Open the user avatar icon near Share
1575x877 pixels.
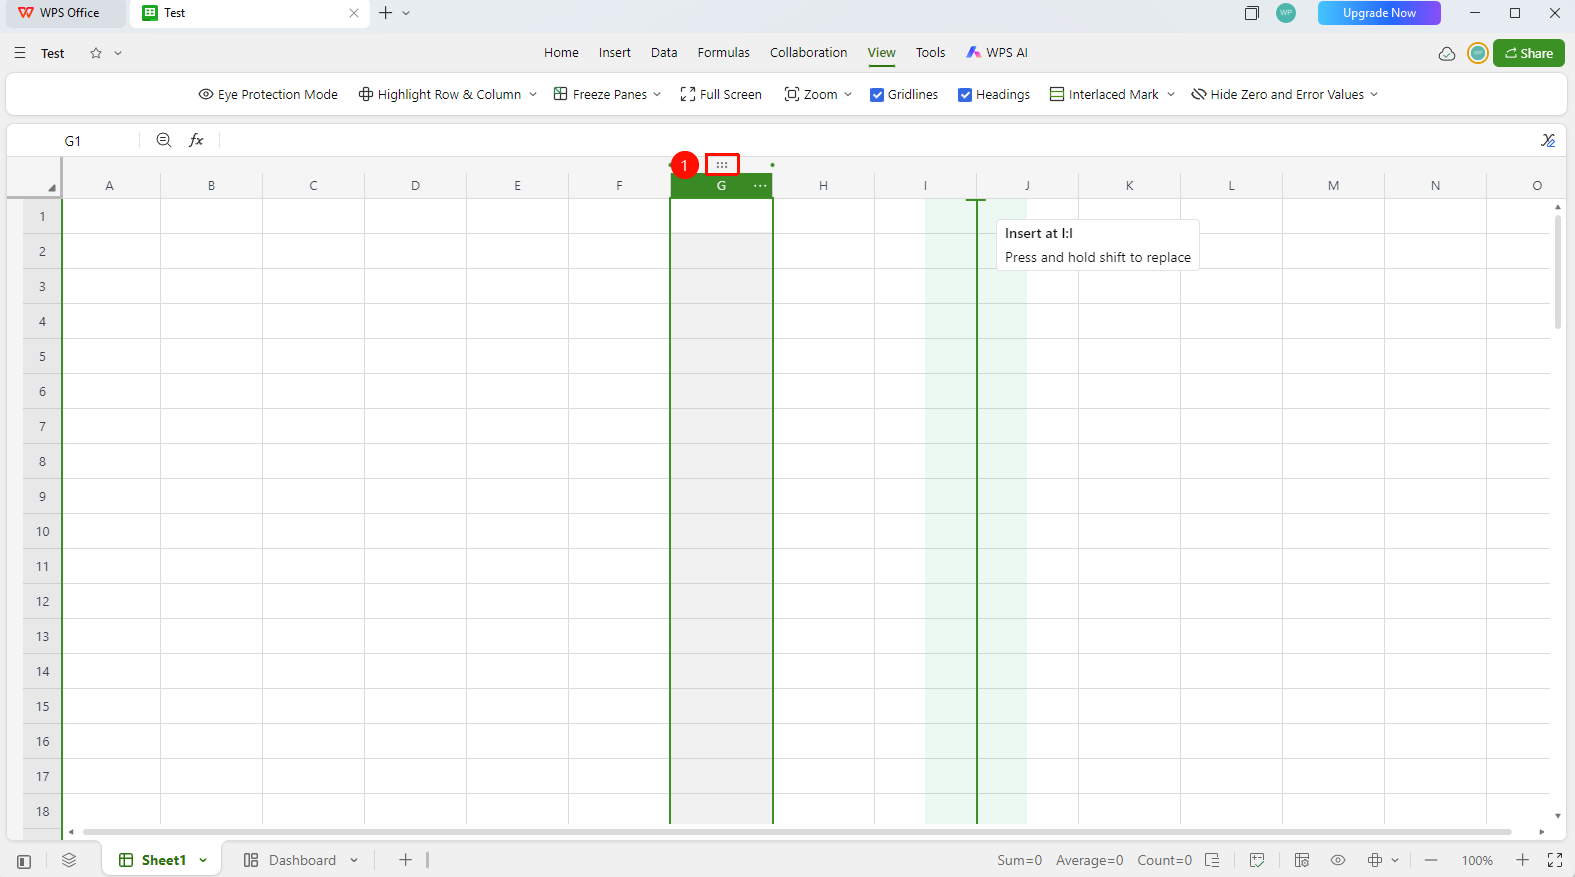pyautogui.click(x=1477, y=53)
